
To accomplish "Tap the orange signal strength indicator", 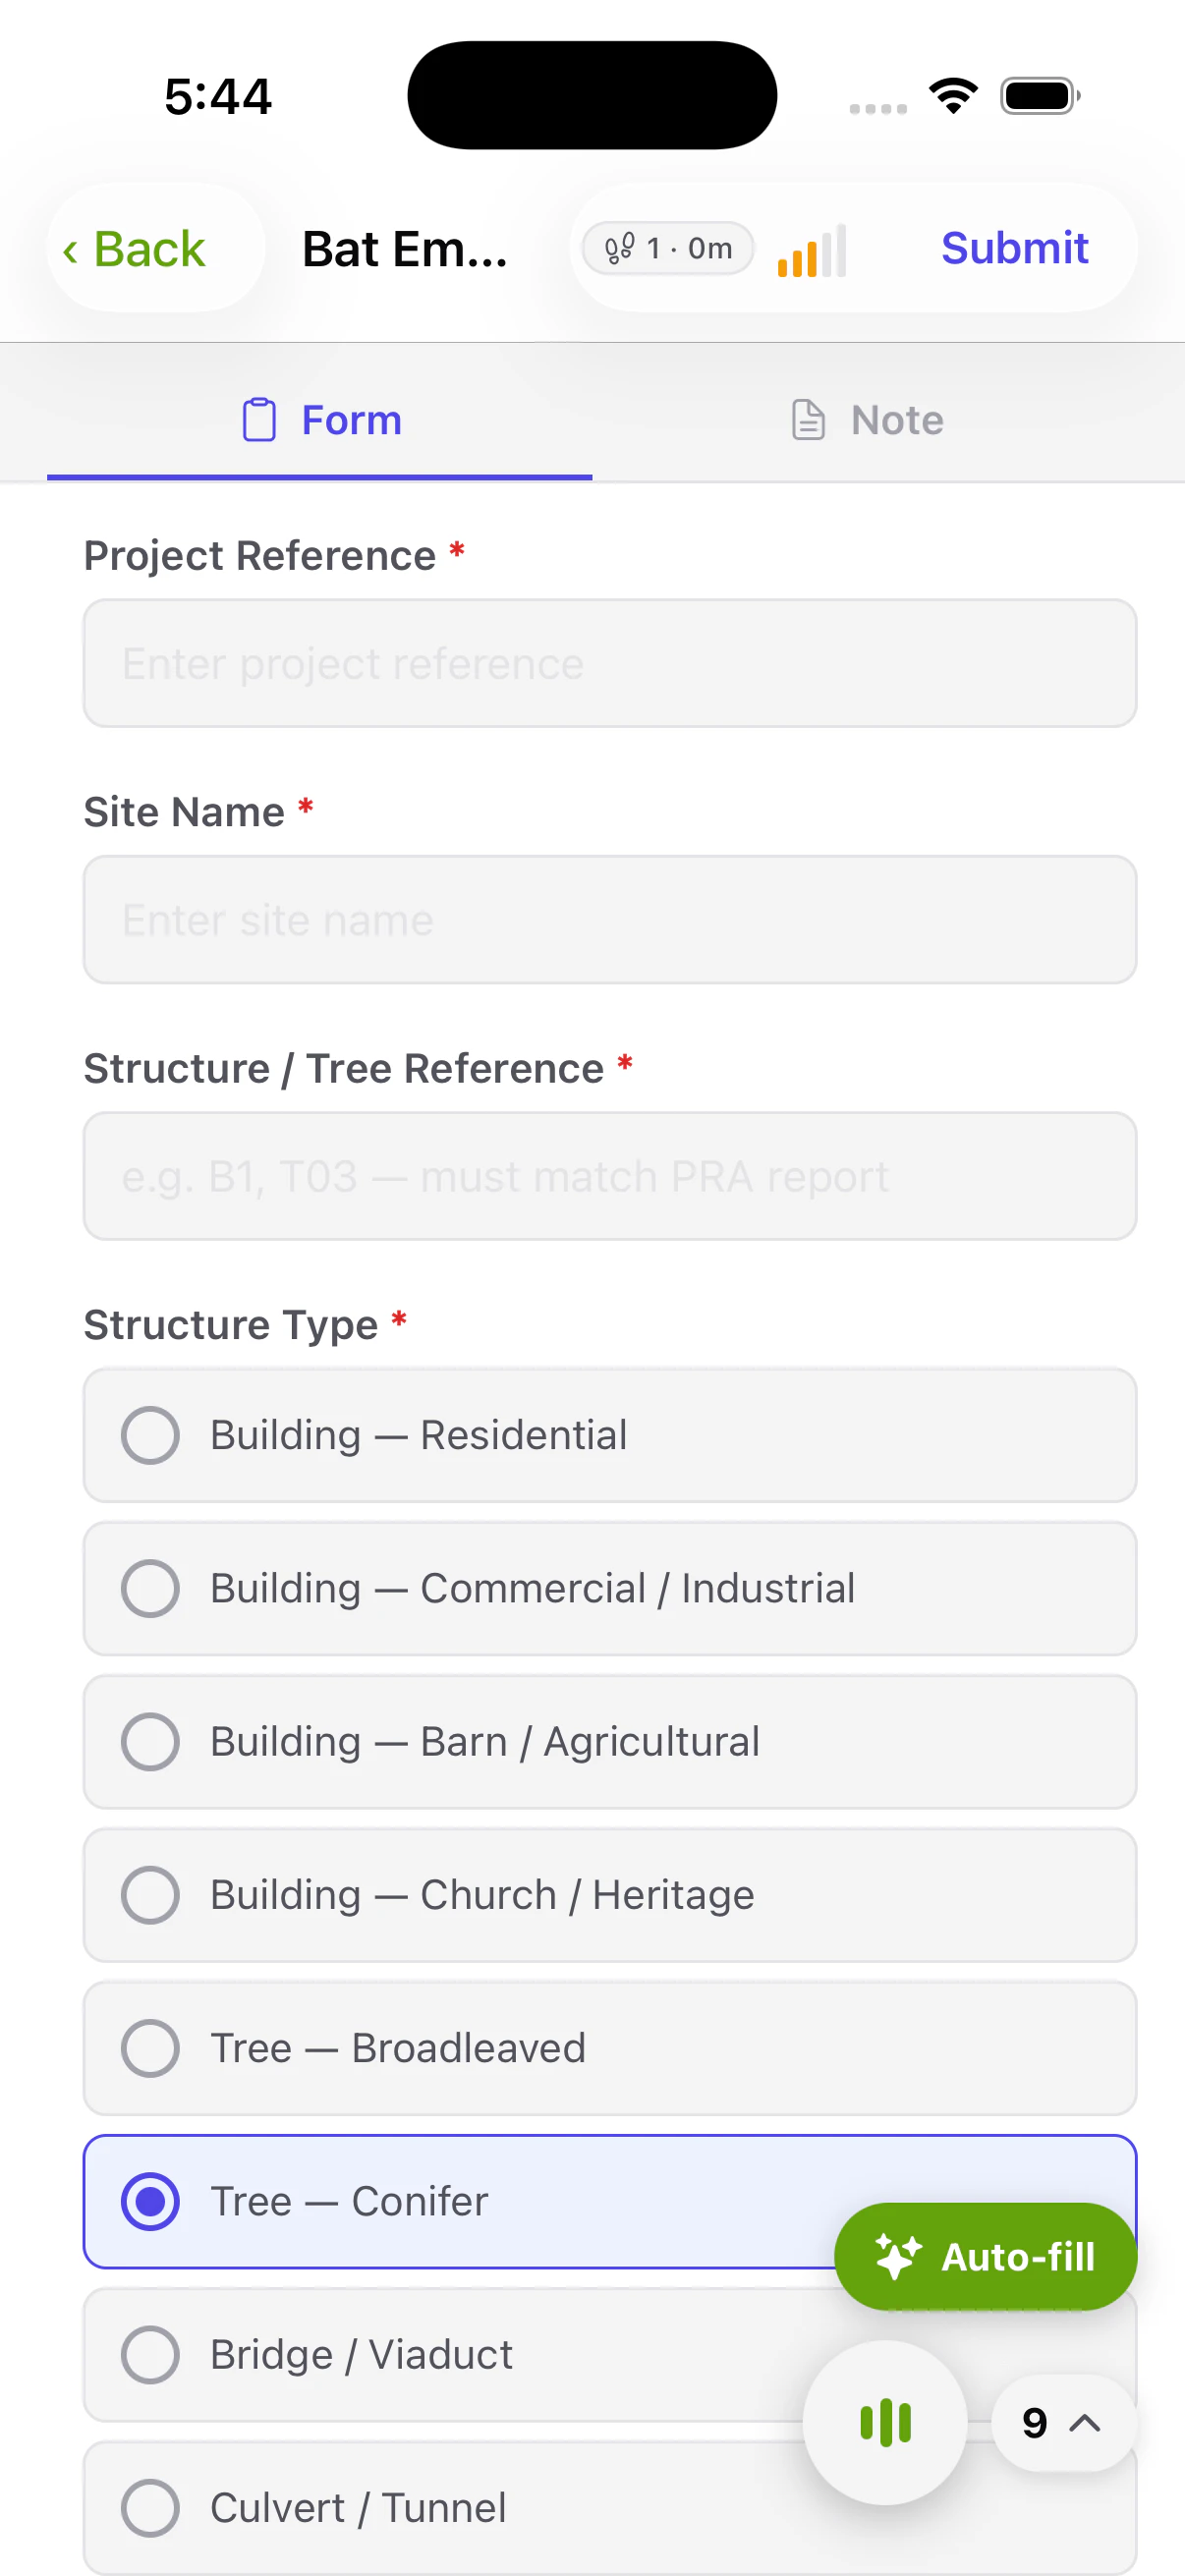I will 810,250.
